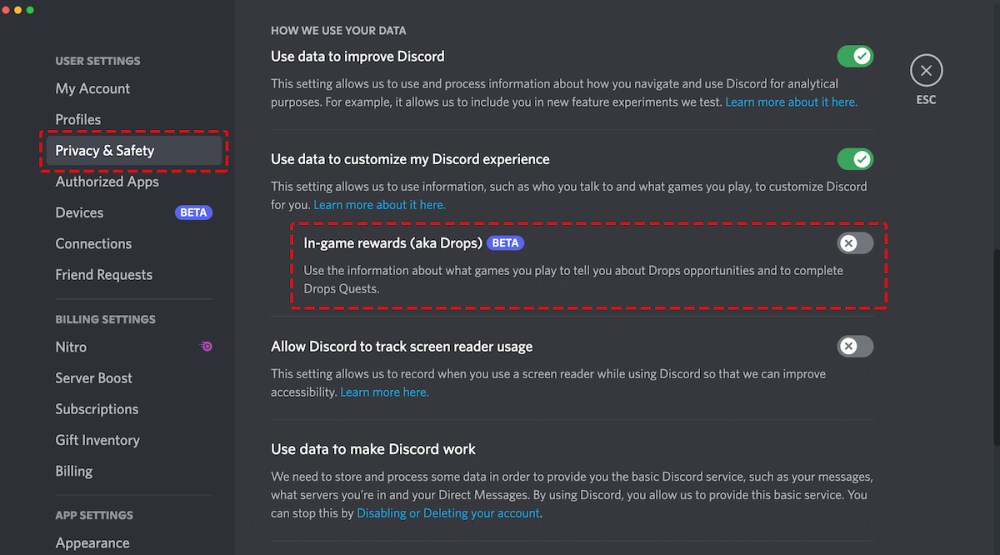1000x555 pixels.
Task: Click the BETA badge beside Devices
Action: pyautogui.click(x=193, y=213)
